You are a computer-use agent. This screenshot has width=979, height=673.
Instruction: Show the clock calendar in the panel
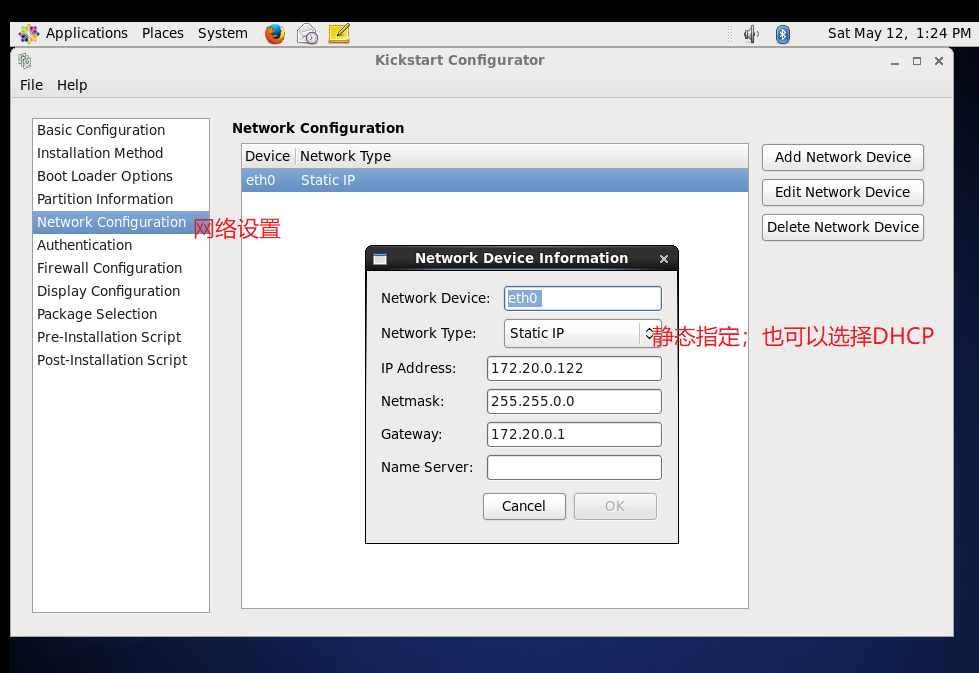click(x=899, y=33)
